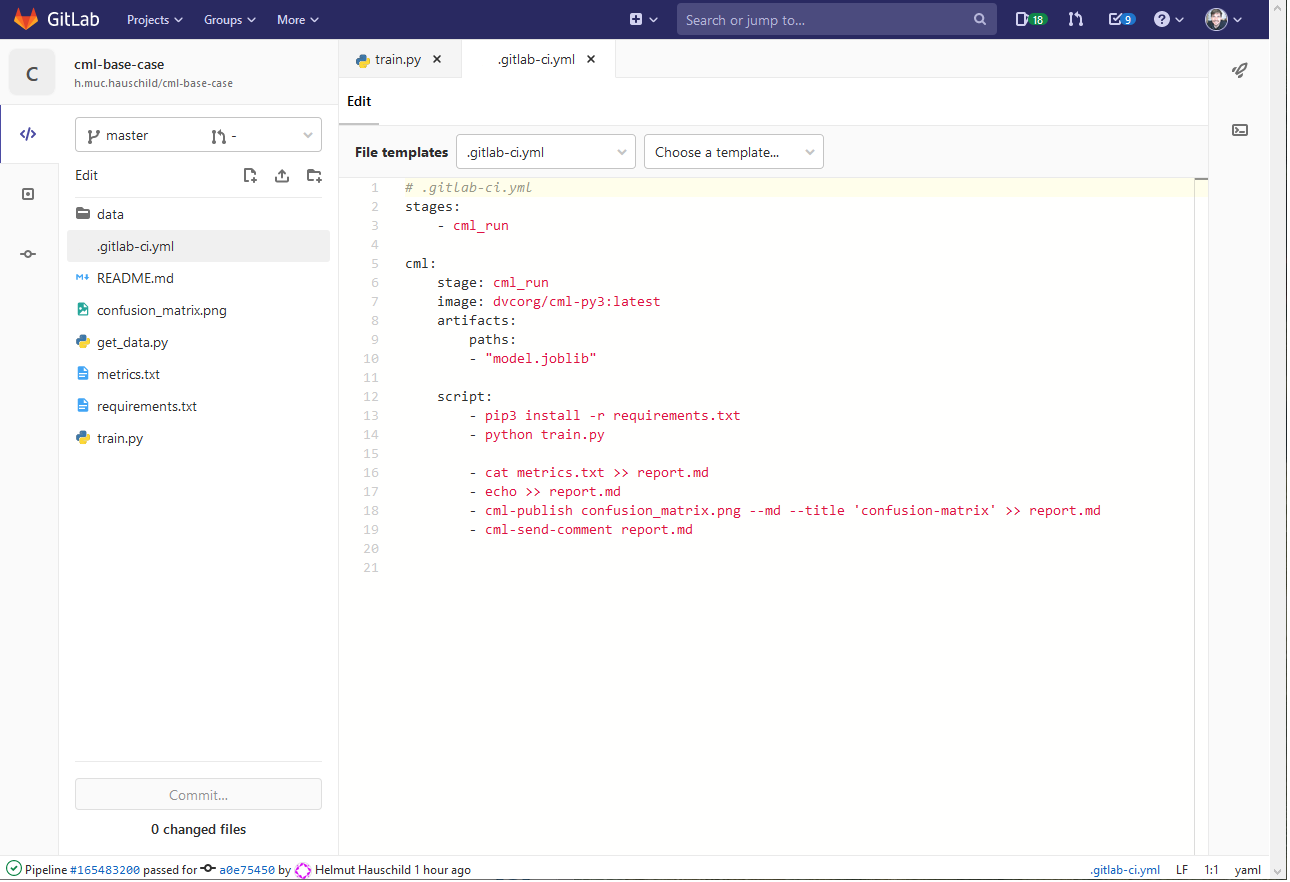1290x882 pixels.
Task: Click the search or jump to field
Action: point(837,19)
